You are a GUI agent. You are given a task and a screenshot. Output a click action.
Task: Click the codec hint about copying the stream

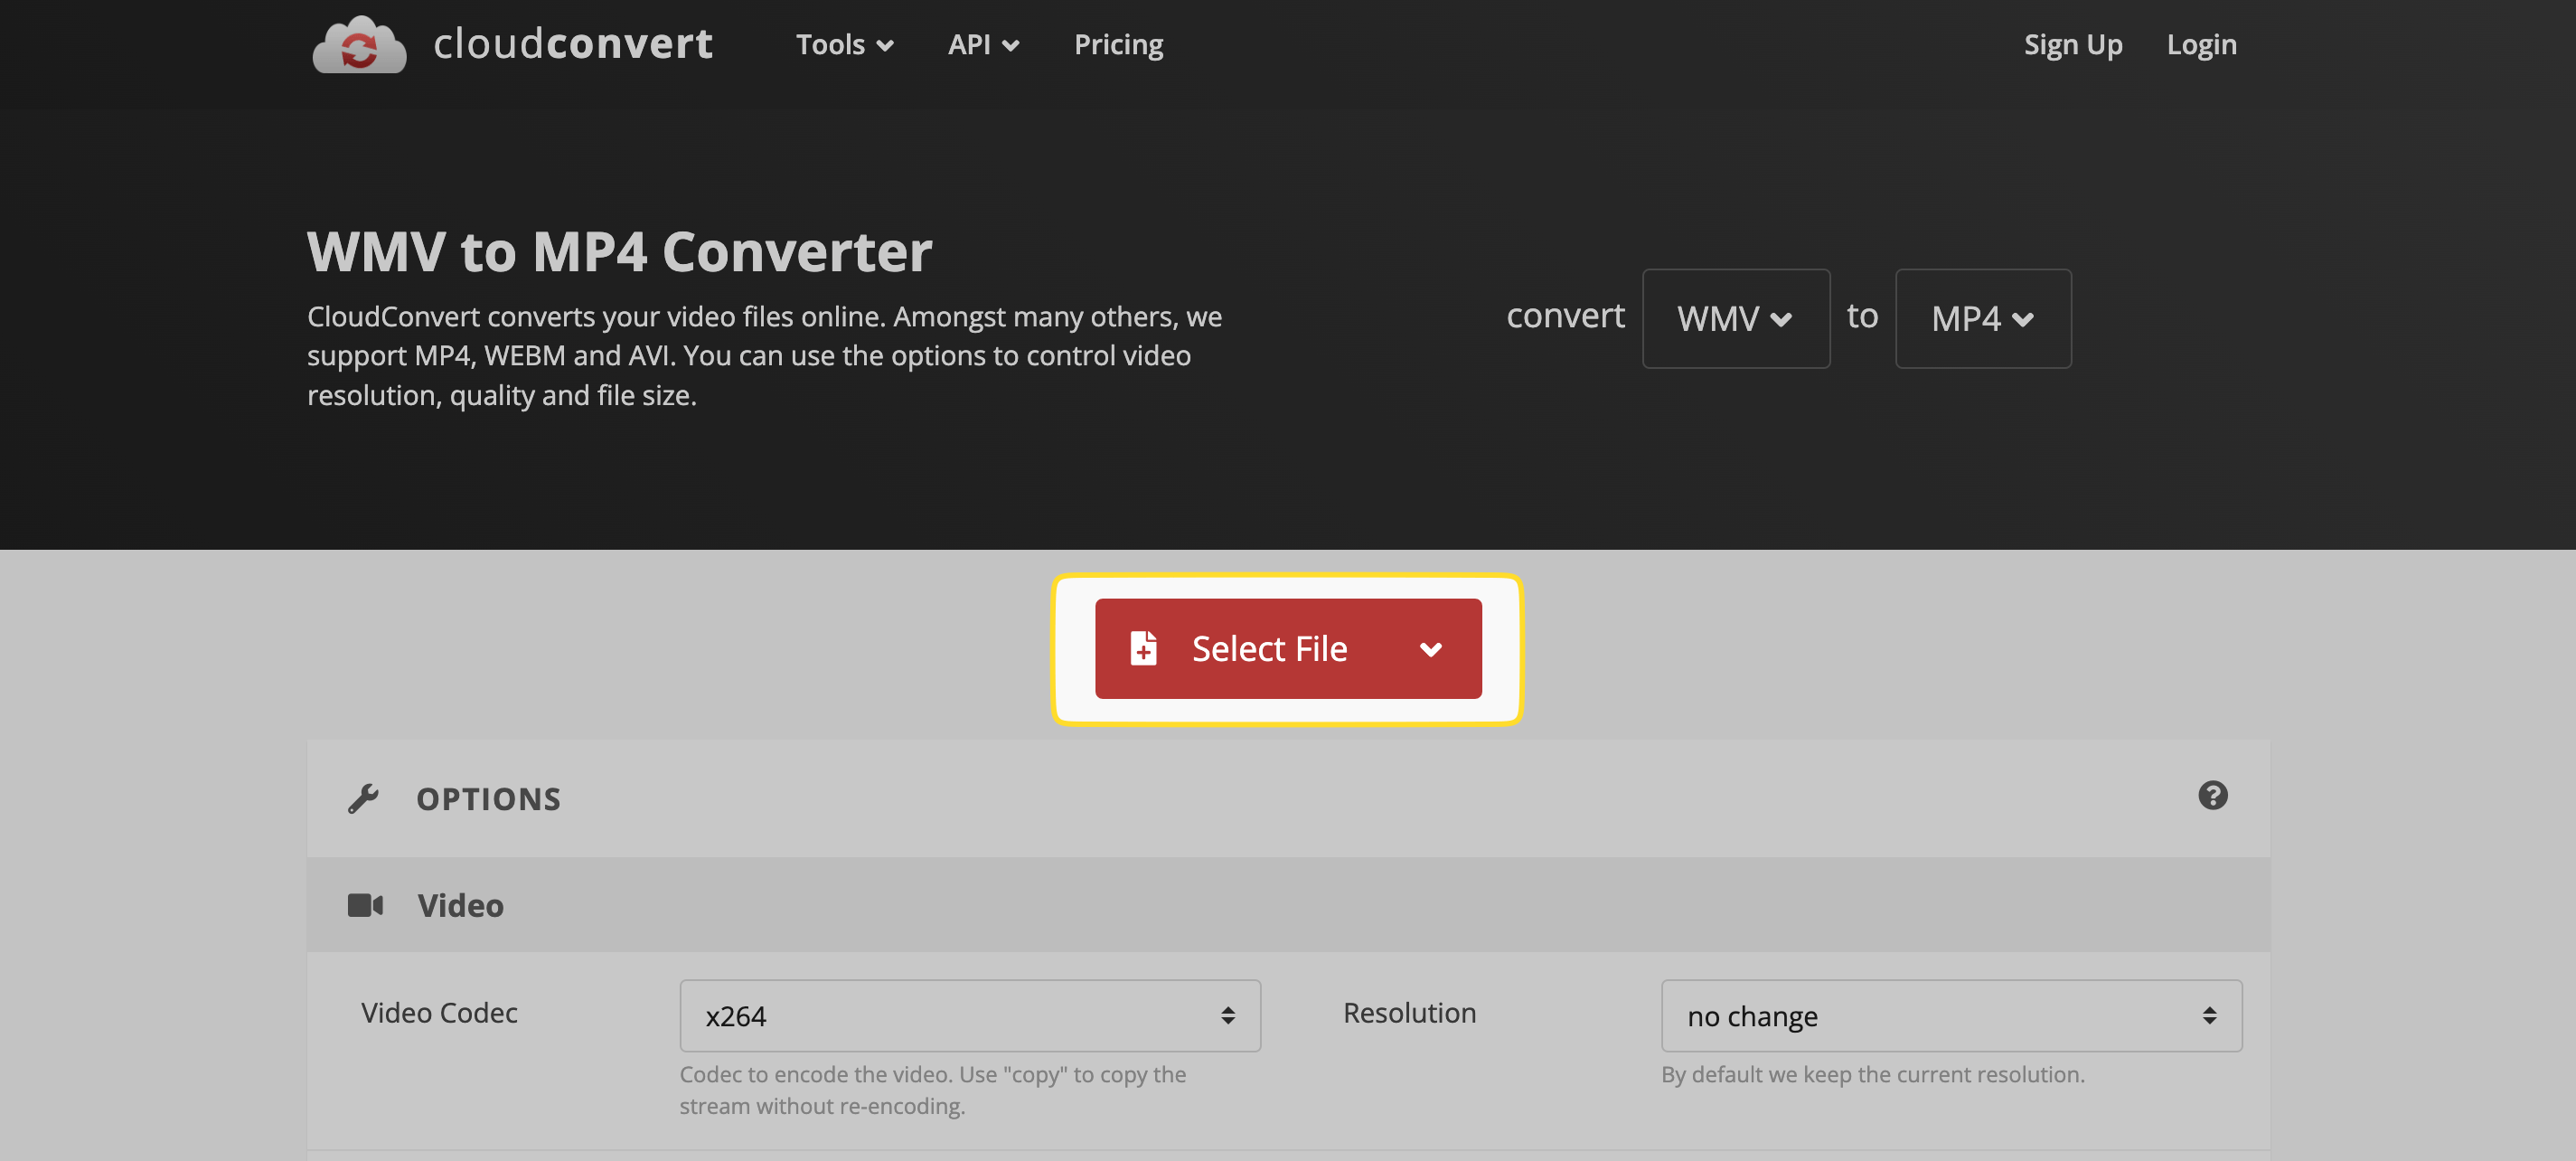[x=932, y=1090]
